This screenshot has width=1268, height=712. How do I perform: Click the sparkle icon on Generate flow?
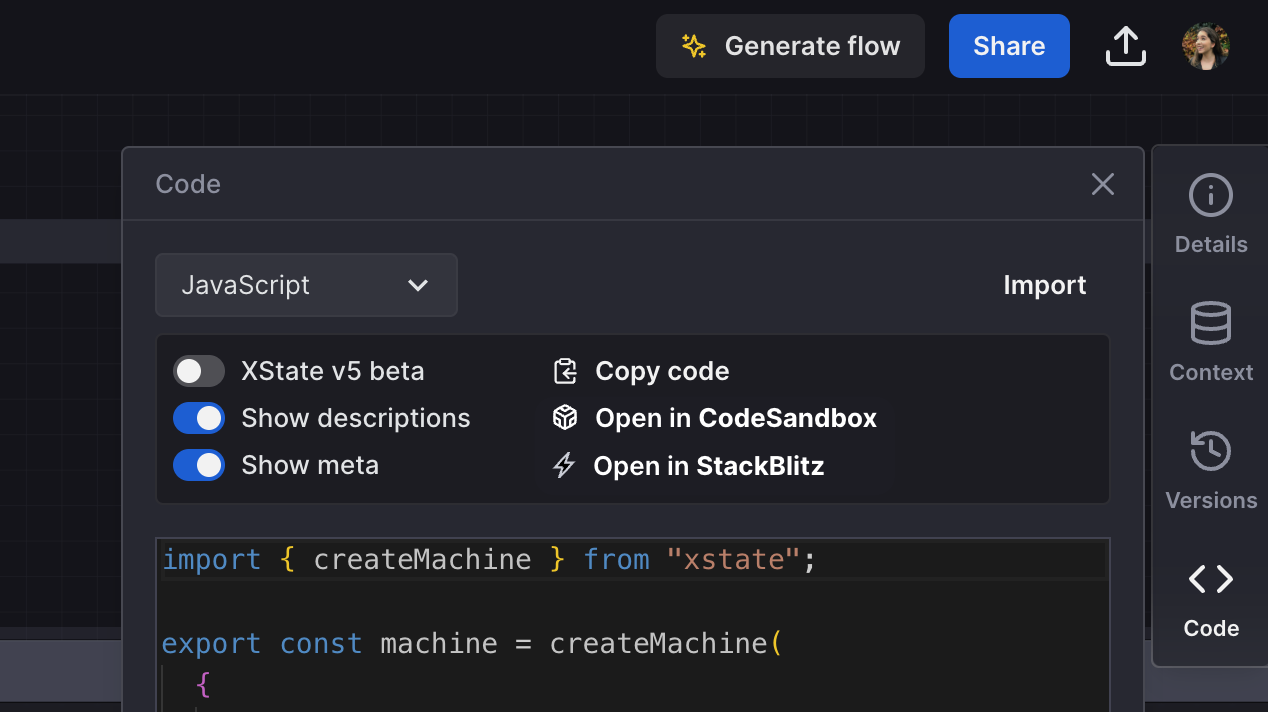pos(693,45)
